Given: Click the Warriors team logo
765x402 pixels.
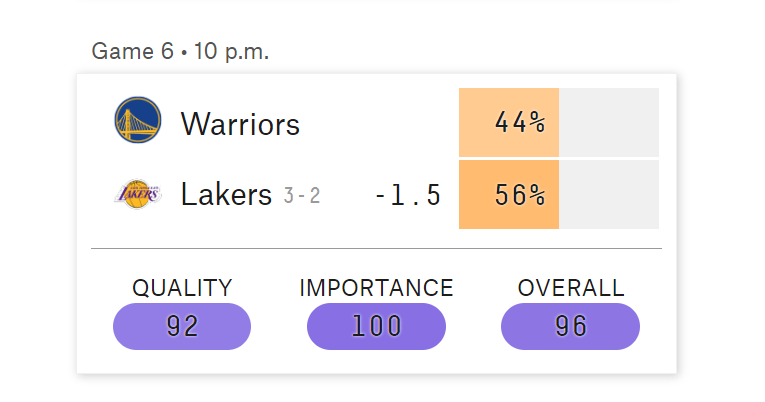Looking at the screenshot, I should click(x=138, y=120).
